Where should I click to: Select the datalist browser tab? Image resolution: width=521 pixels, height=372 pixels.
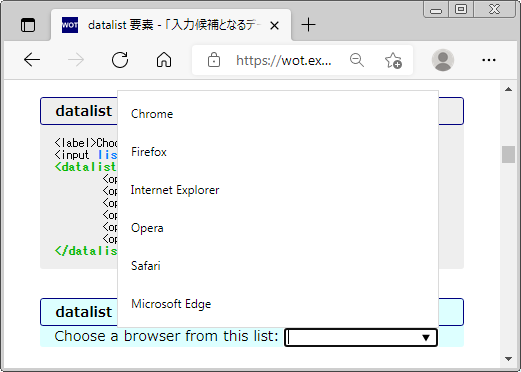pyautogui.click(x=171, y=25)
